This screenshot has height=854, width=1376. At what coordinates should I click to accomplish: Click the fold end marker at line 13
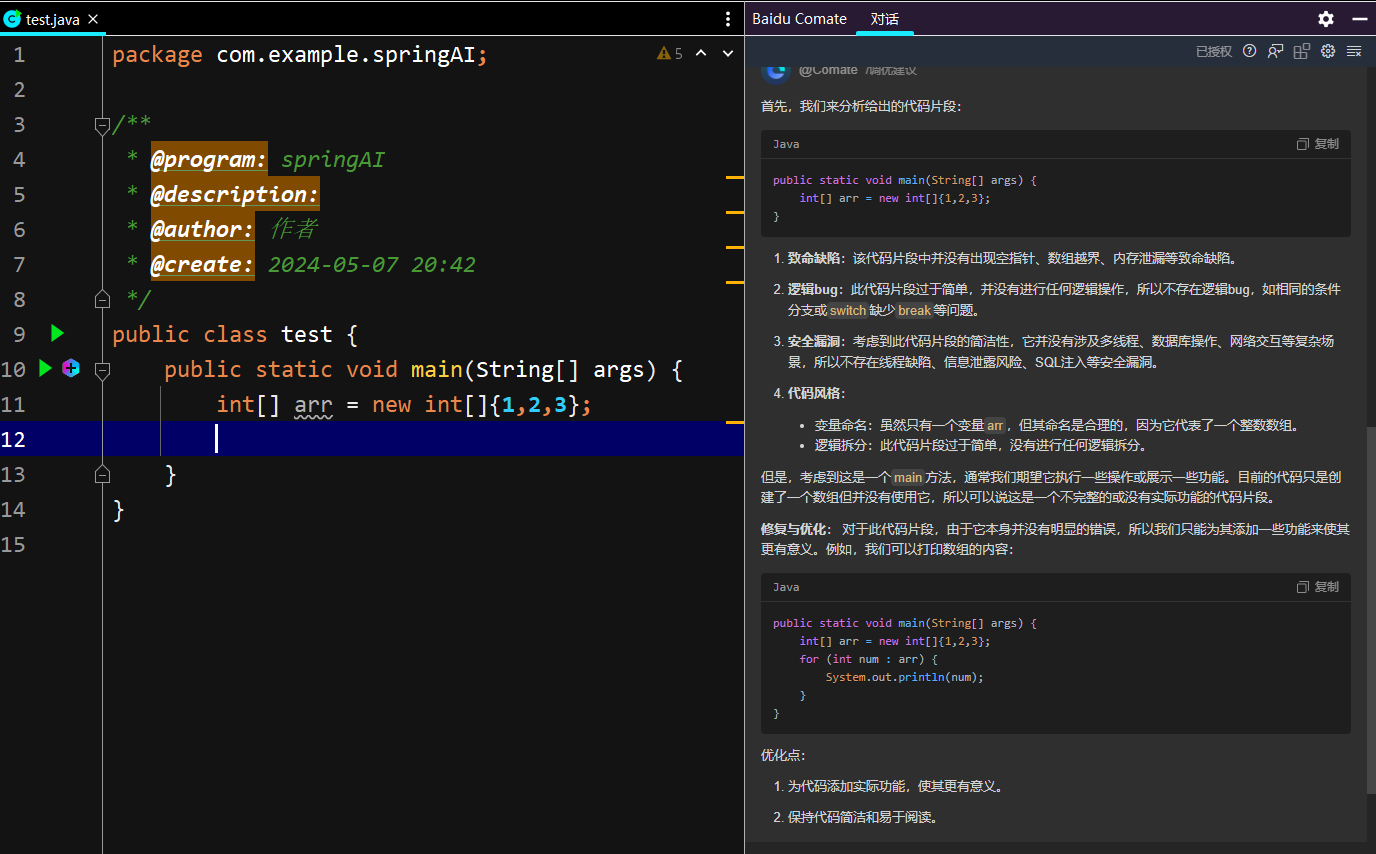tap(102, 473)
